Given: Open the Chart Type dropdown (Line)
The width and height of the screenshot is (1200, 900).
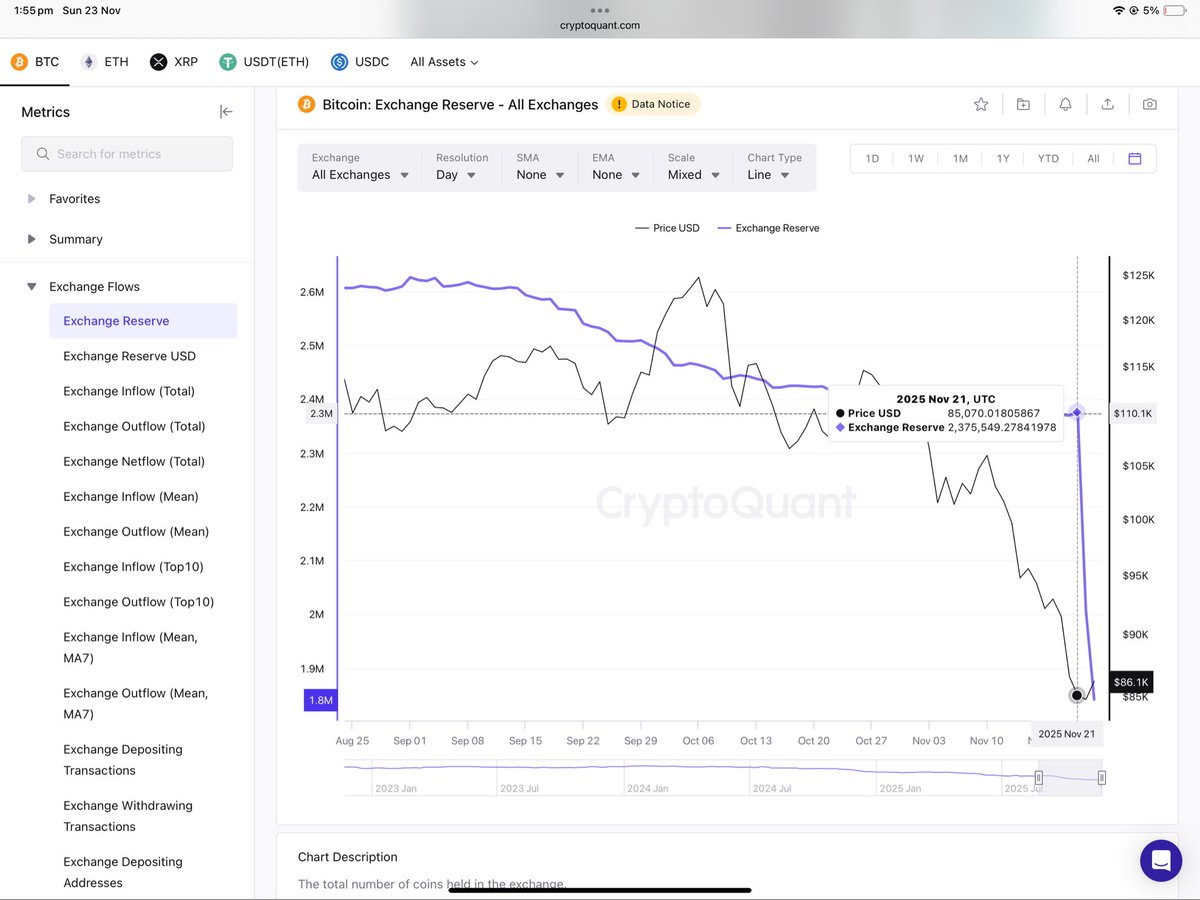Looking at the screenshot, I should point(775,167).
